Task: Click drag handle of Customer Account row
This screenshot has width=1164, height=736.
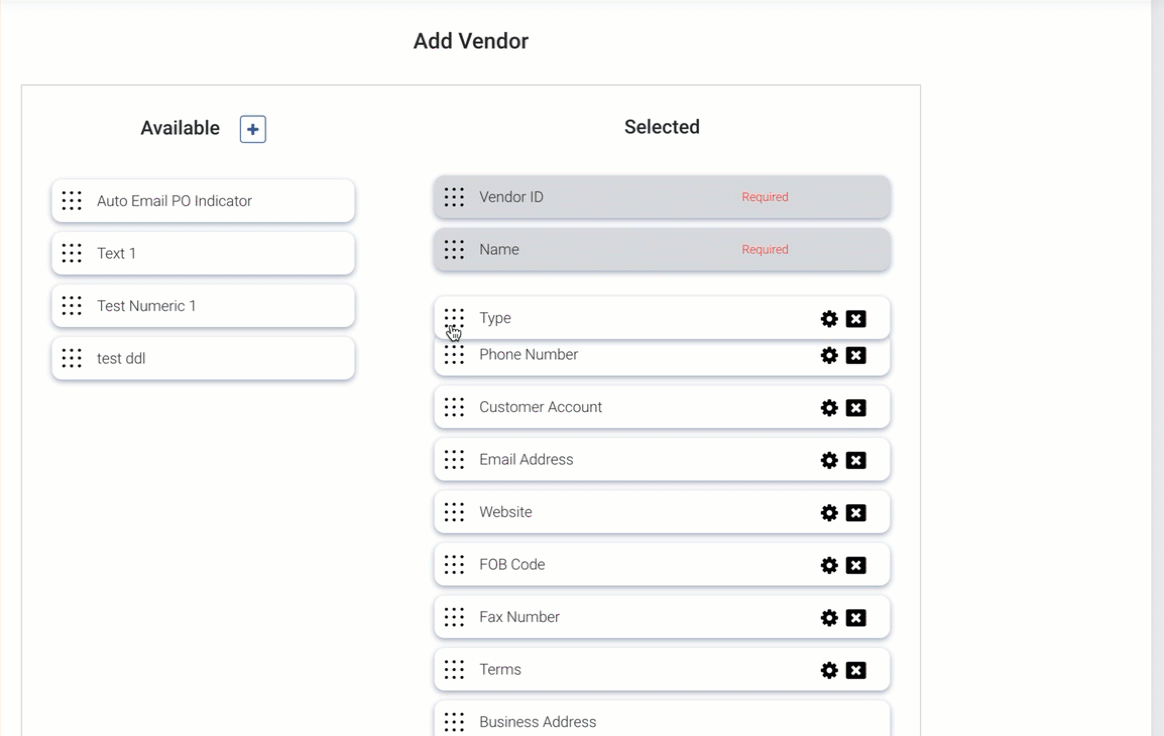Action: click(454, 407)
